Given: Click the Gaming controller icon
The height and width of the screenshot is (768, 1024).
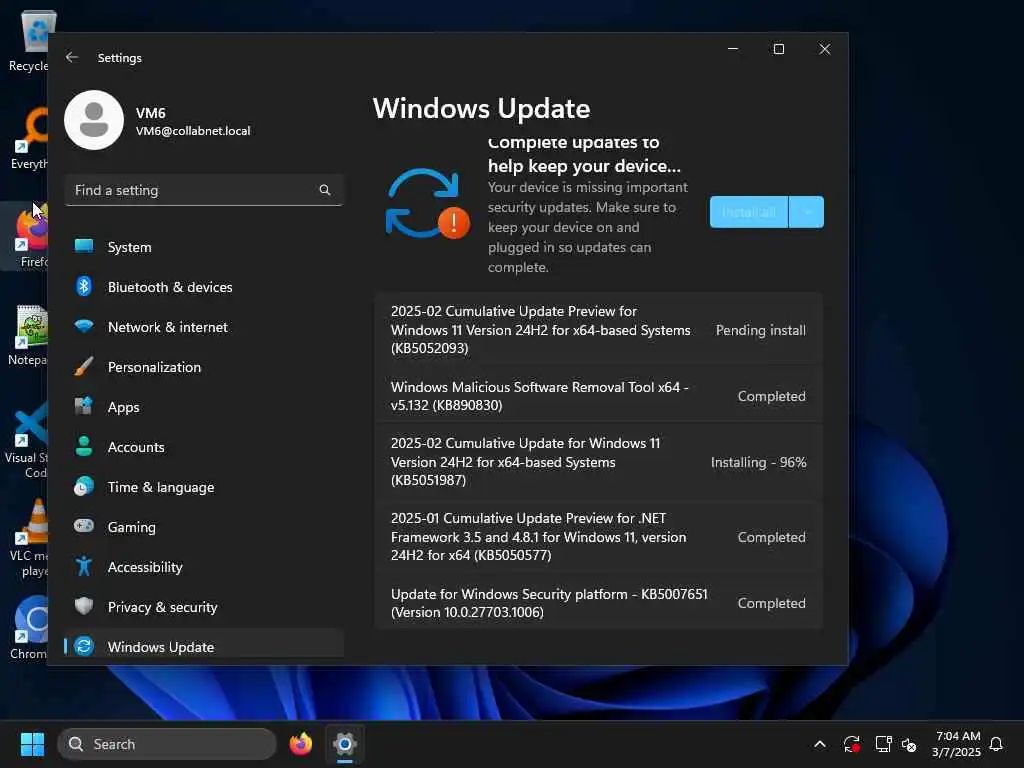Looking at the screenshot, I should click(x=84, y=526).
